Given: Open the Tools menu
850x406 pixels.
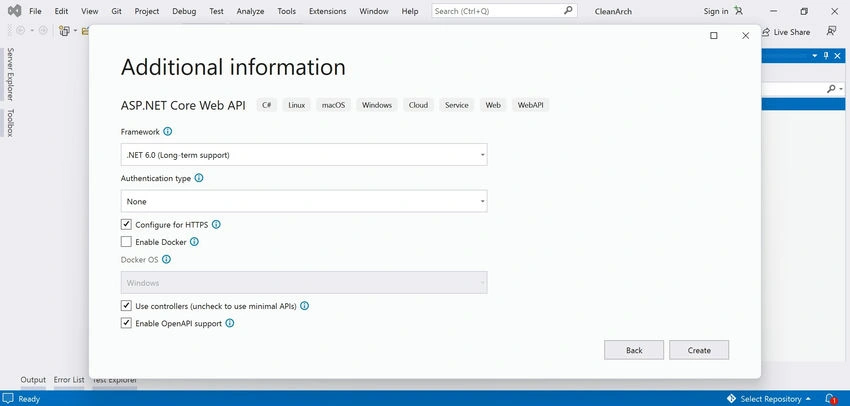Looking at the screenshot, I should click(x=287, y=11).
